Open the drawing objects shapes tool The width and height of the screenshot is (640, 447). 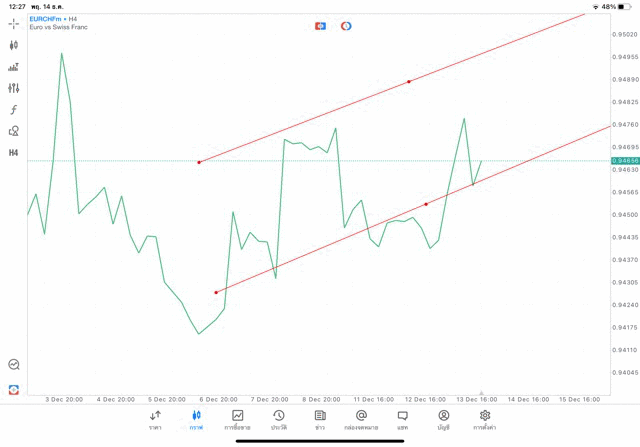pyautogui.click(x=14, y=131)
